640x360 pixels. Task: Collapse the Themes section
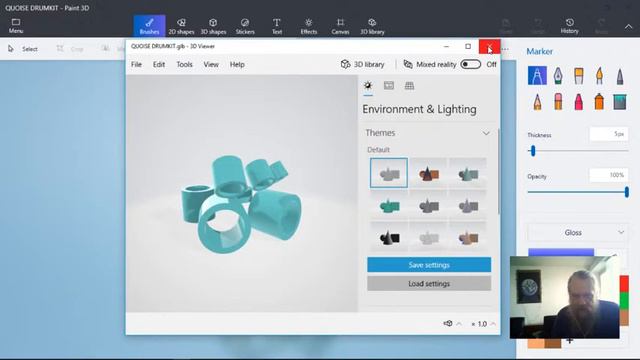click(486, 133)
